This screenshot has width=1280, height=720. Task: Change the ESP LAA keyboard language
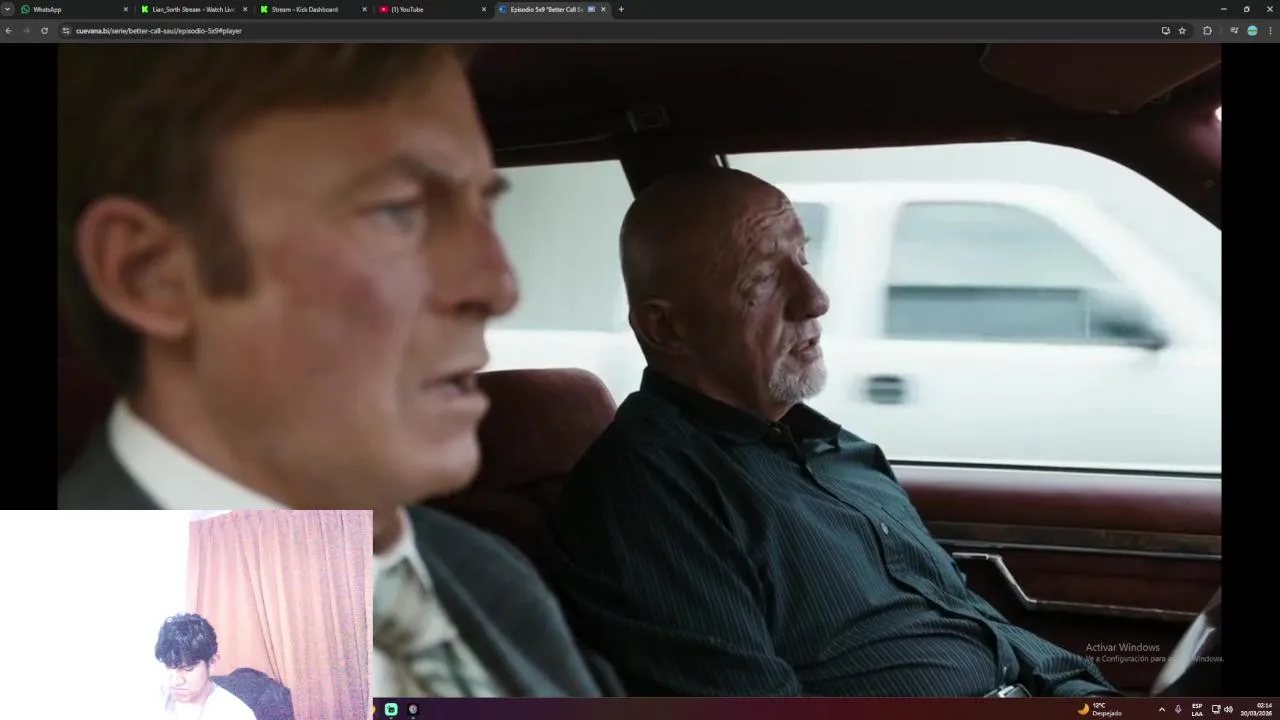(x=1197, y=709)
